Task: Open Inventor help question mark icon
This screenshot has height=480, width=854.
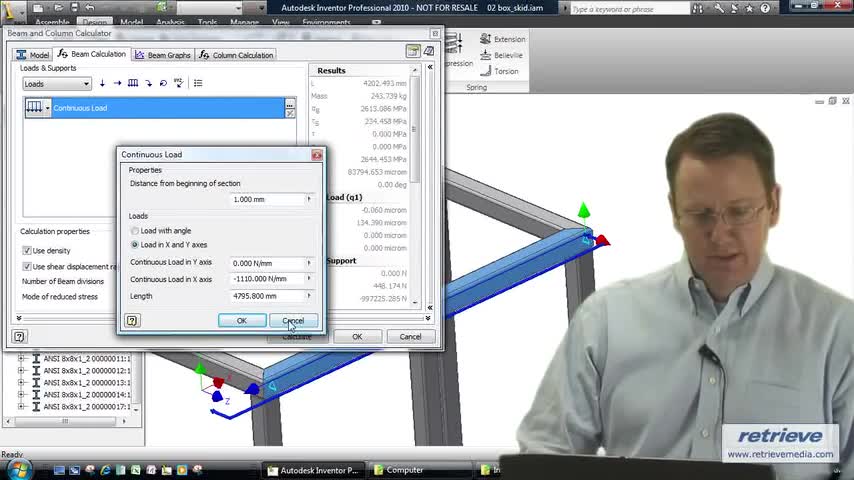Action: pyautogui.click(x=765, y=8)
